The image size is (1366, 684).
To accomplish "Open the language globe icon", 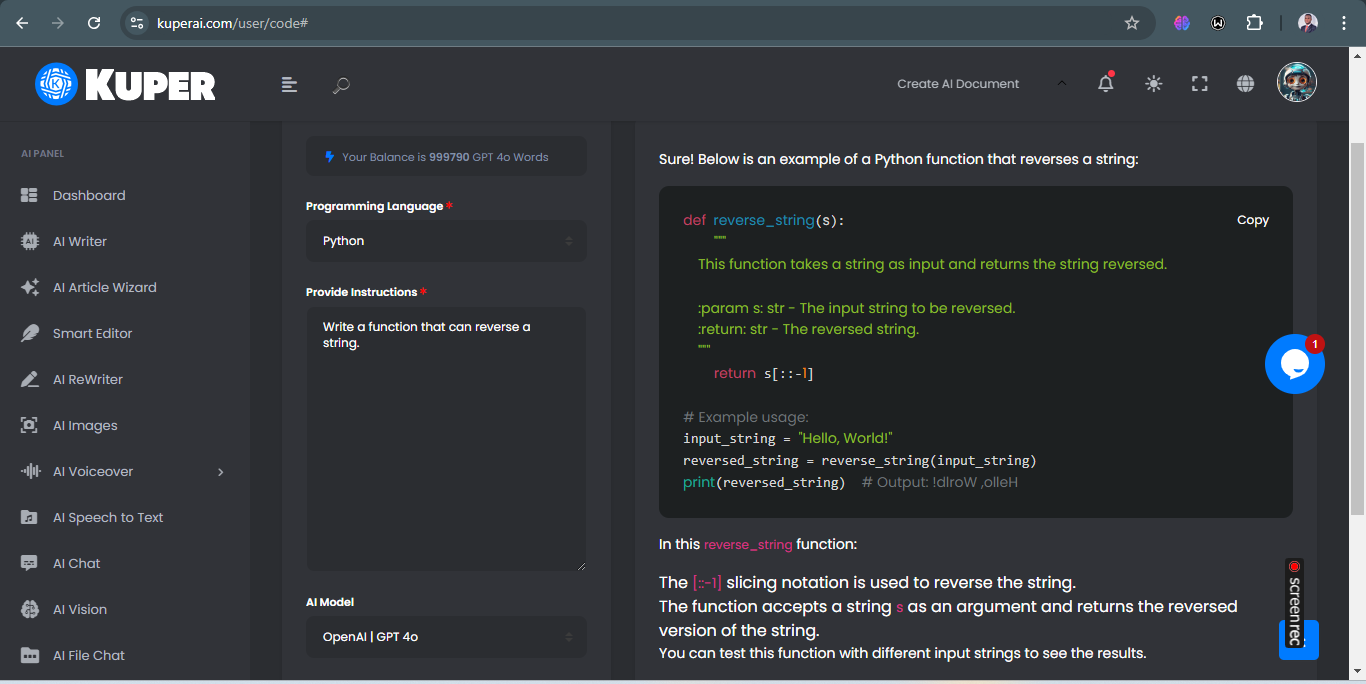I will pyautogui.click(x=1245, y=84).
